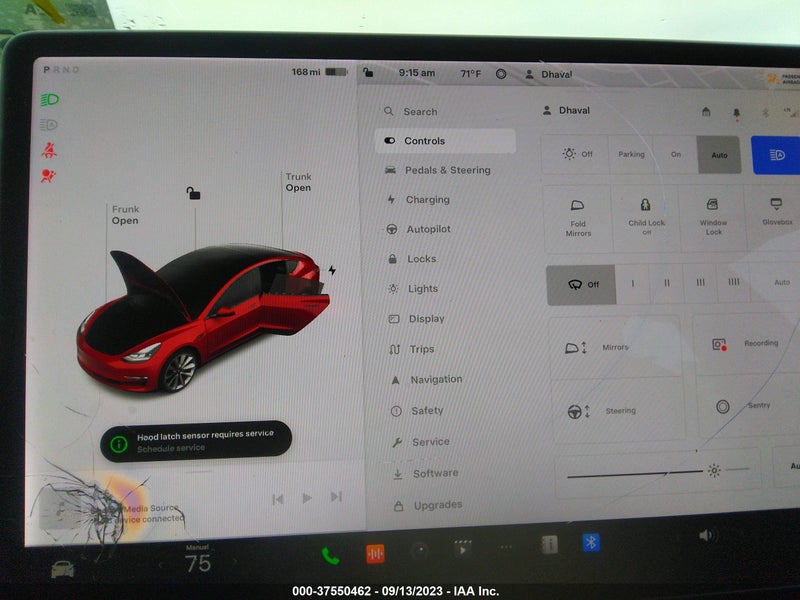Open the Glovebox
The image size is (800, 600).
tap(776, 212)
